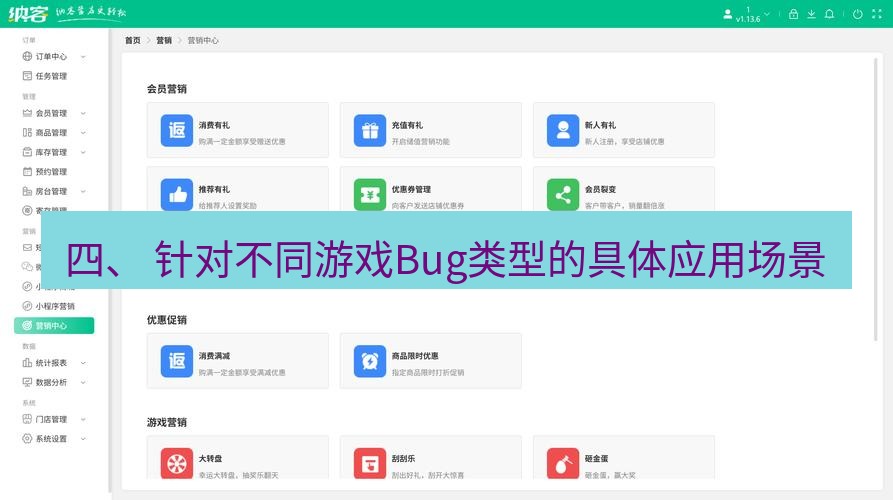
Task: Click the 统计报表 chart icon
Action: click(27, 363)
